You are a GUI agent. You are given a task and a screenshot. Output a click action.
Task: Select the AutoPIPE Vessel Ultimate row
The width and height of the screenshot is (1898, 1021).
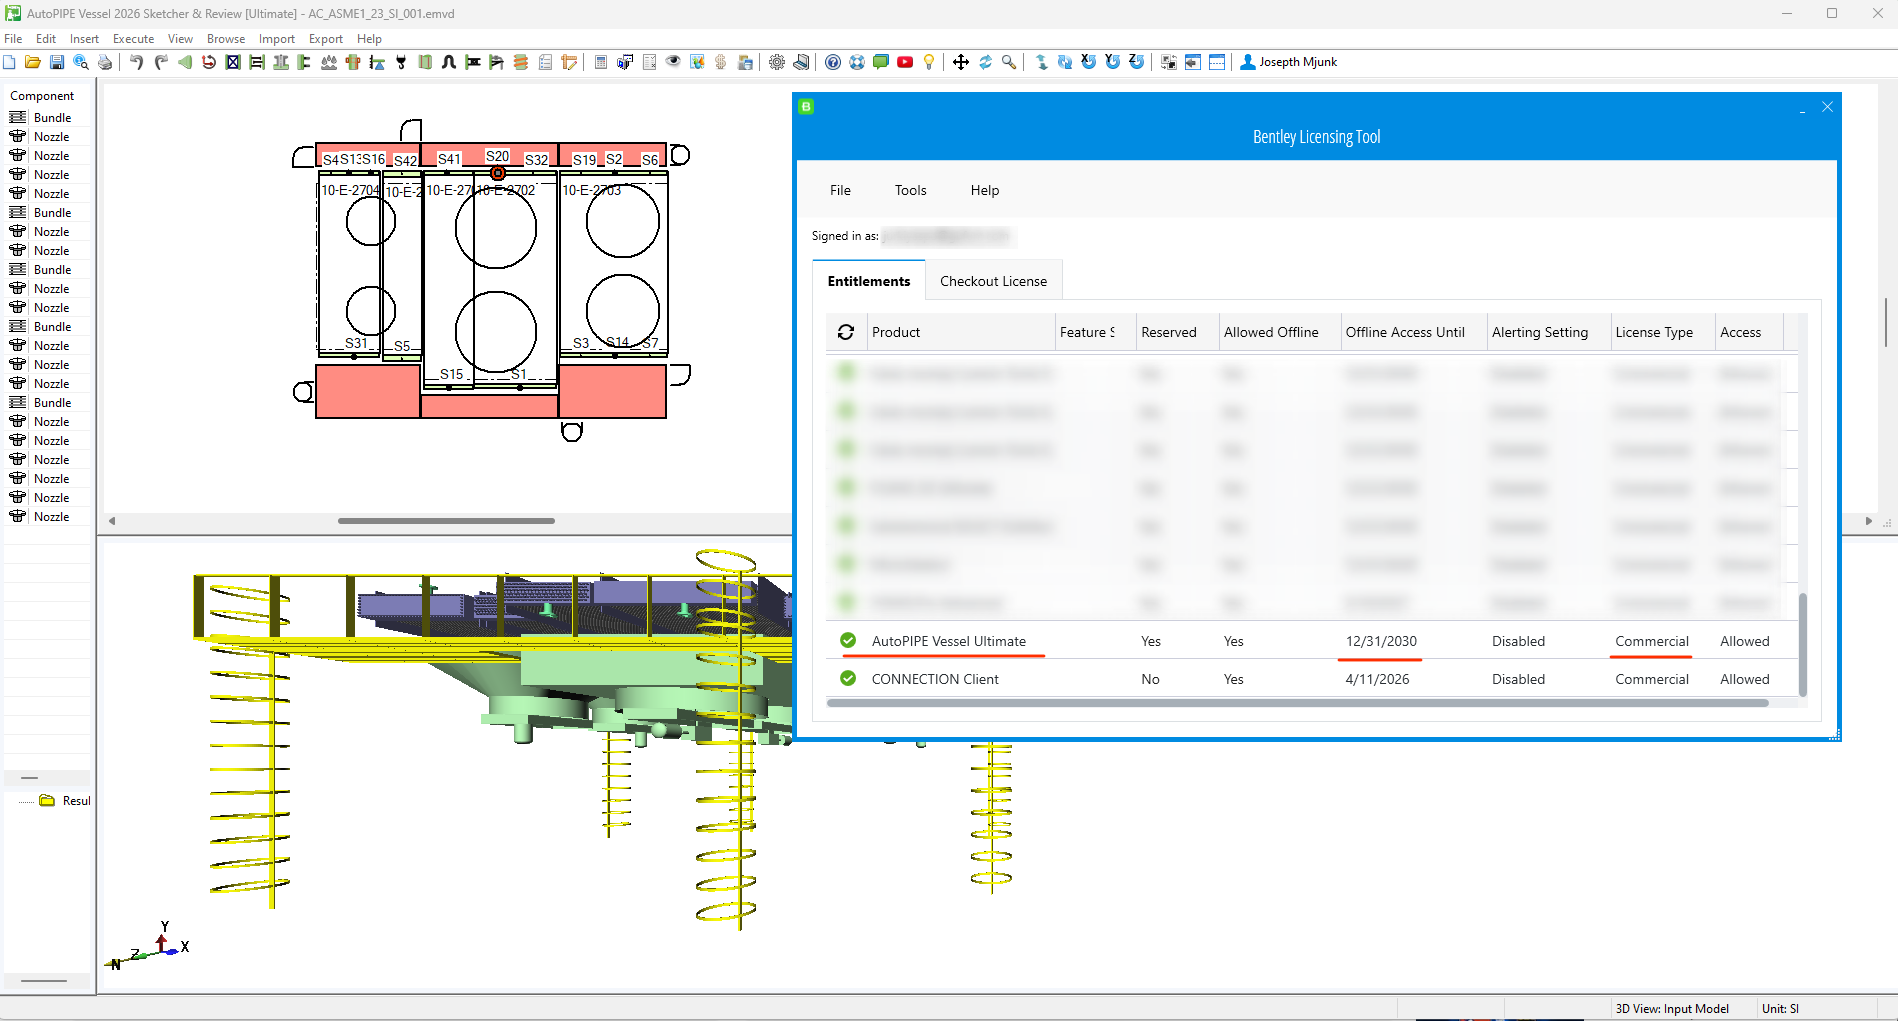coord(948,641)
